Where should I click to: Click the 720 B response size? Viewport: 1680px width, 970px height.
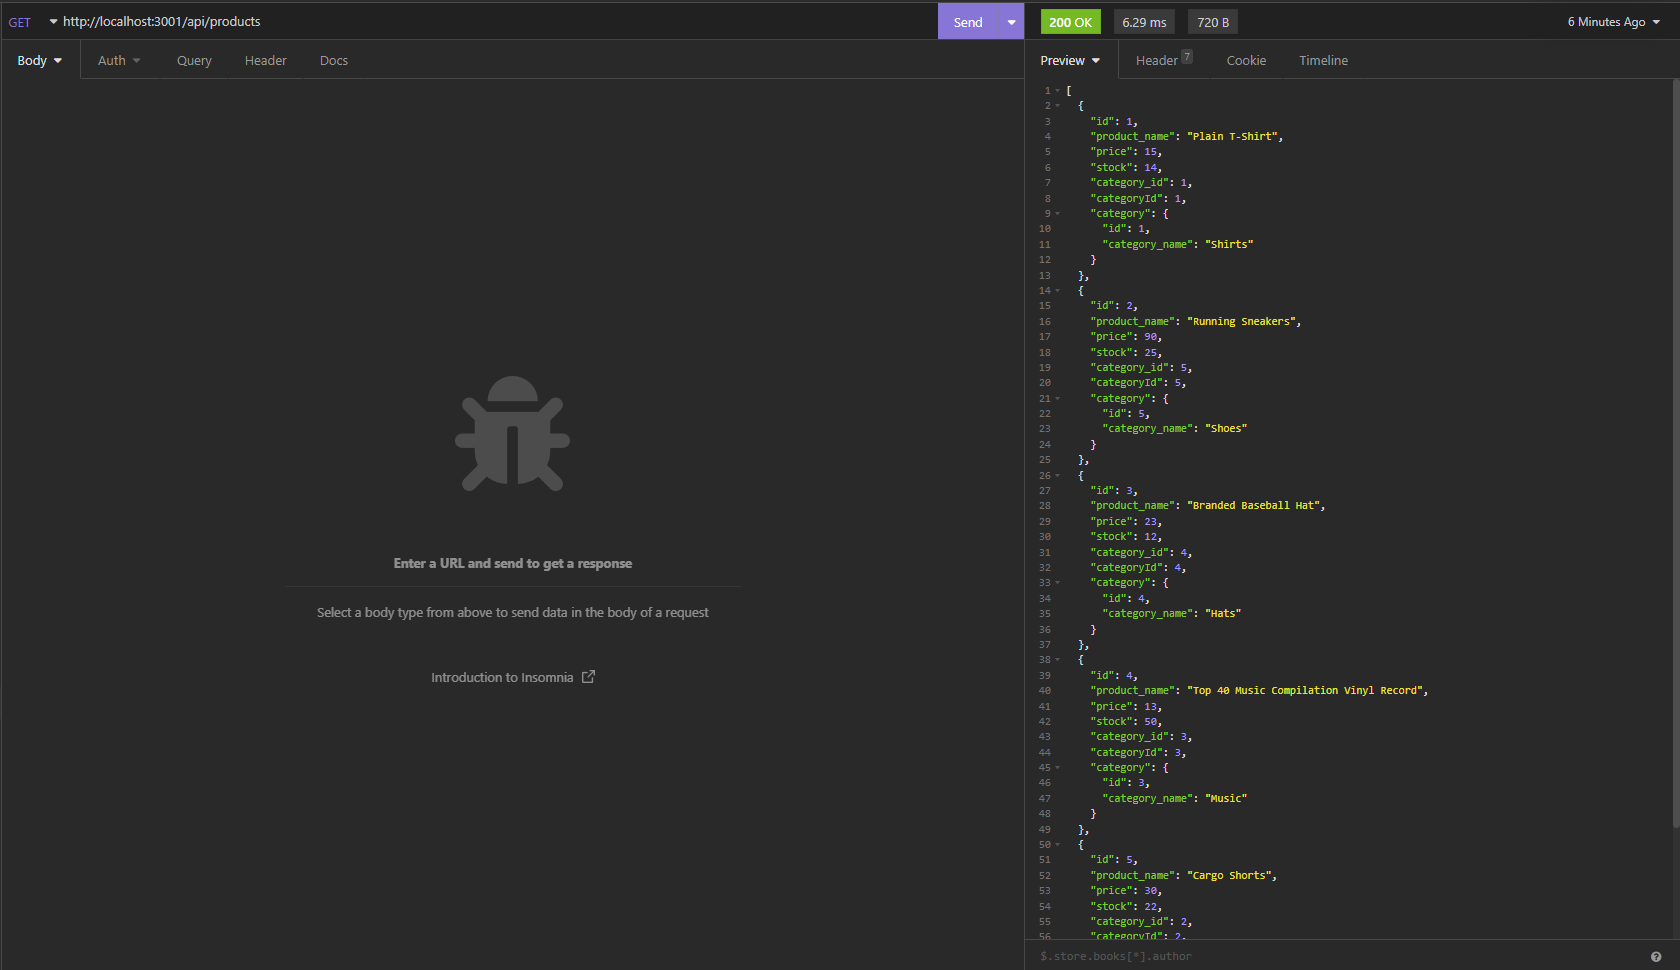(1213, 22)
